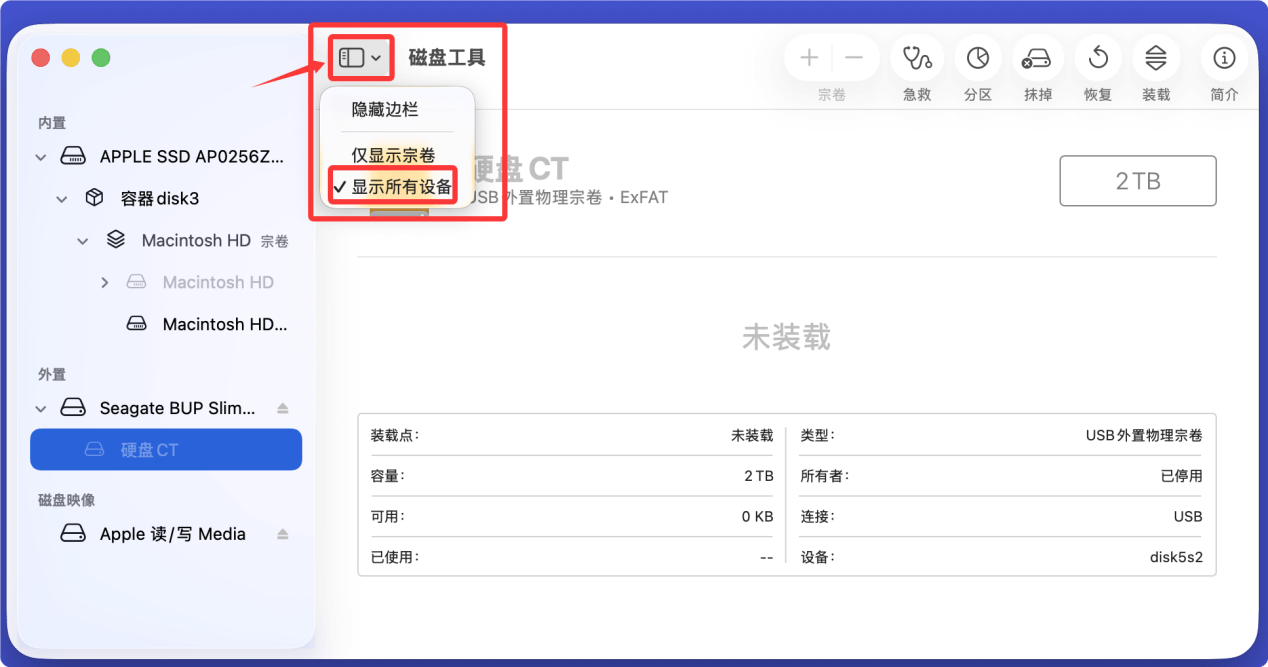Run 急救 (First Aid) on the disk

click(916, 58)
